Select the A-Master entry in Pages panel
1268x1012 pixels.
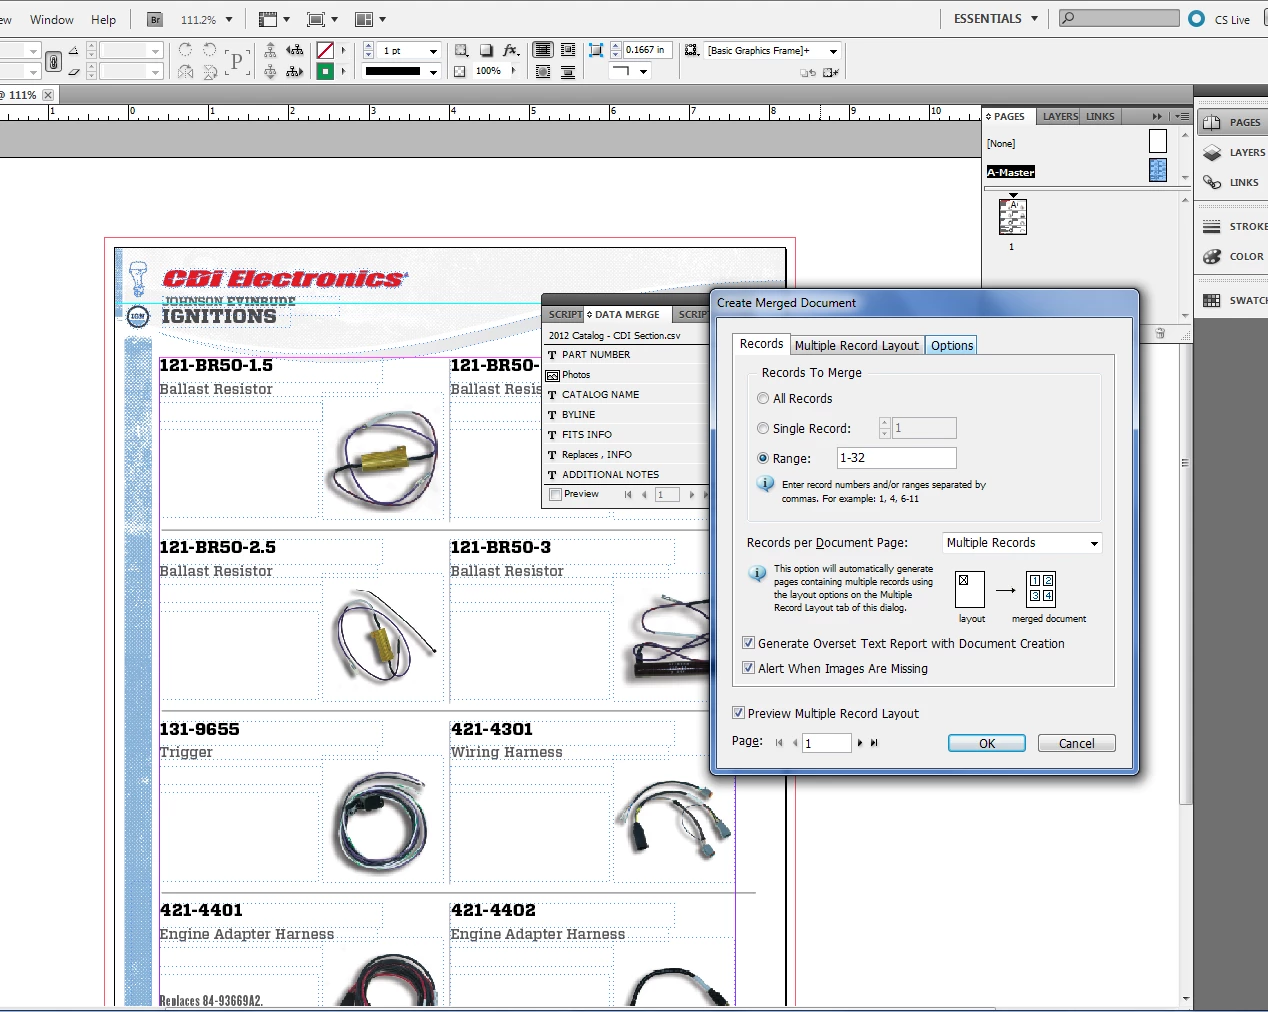click(x=1011, y=172)
